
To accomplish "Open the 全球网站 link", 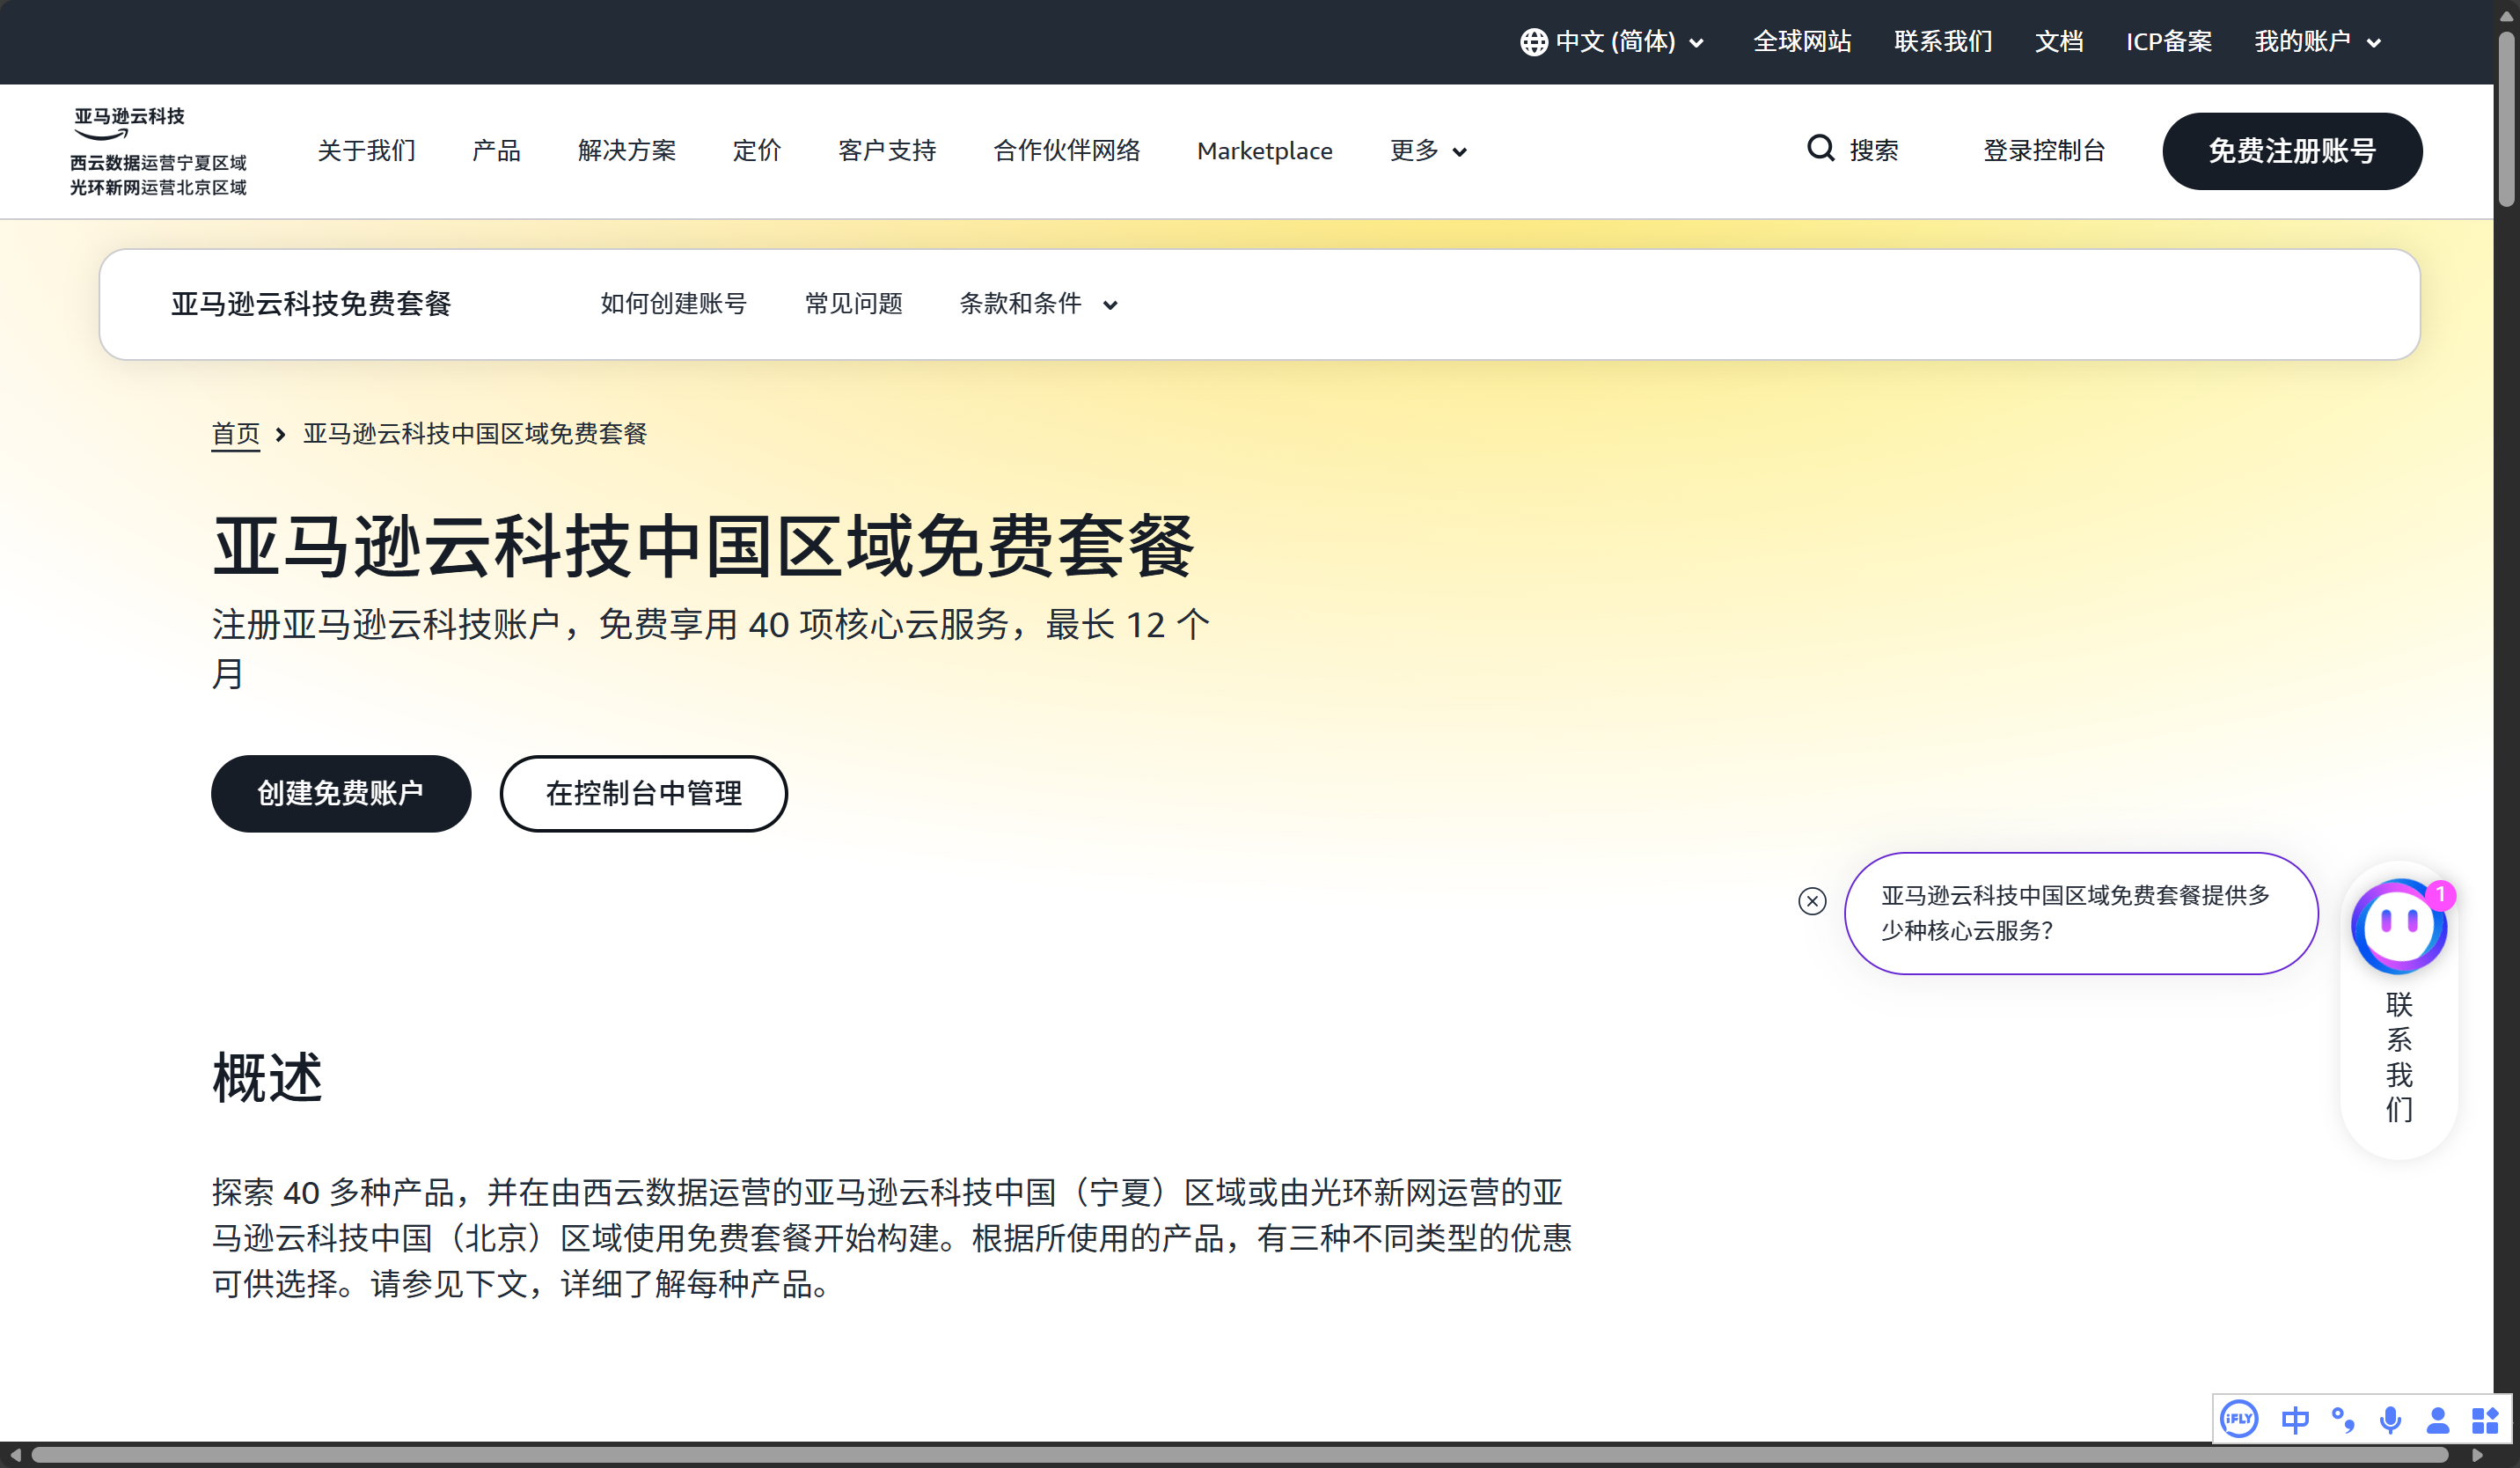I will pos(1802,42).
